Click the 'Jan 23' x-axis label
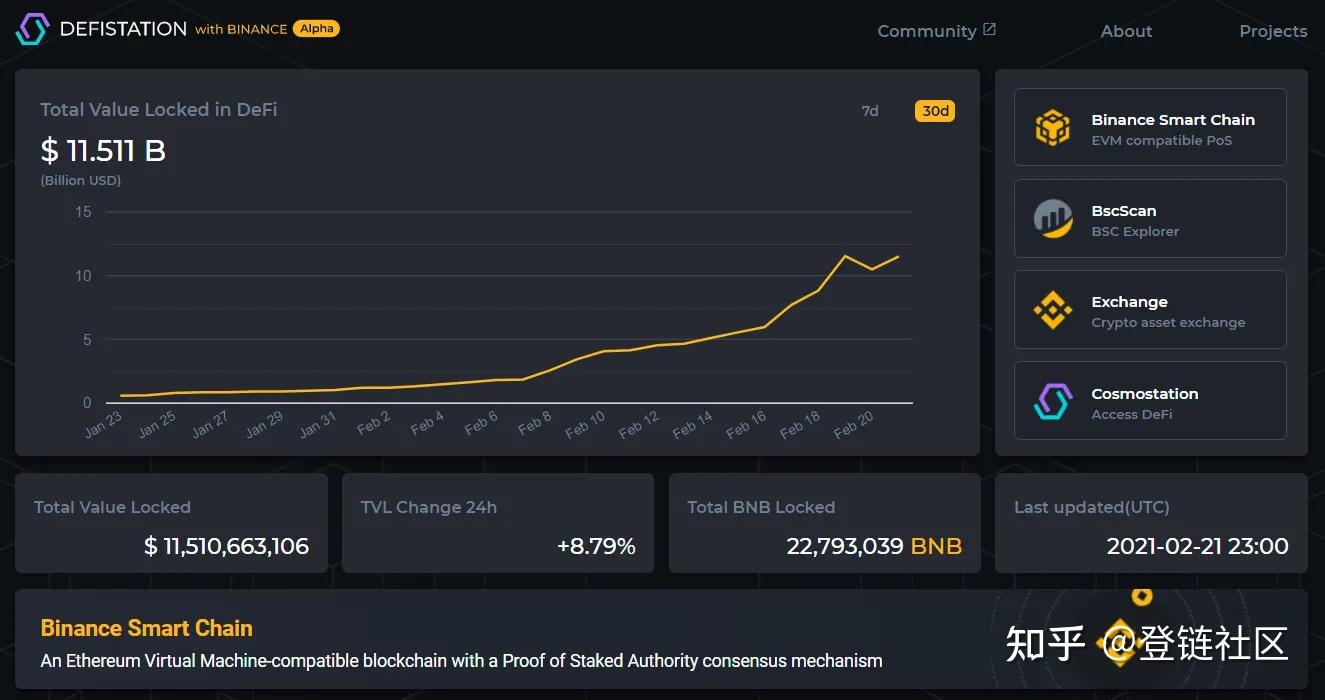This screenshot has height=700, width=1325. tap(103, 425)
